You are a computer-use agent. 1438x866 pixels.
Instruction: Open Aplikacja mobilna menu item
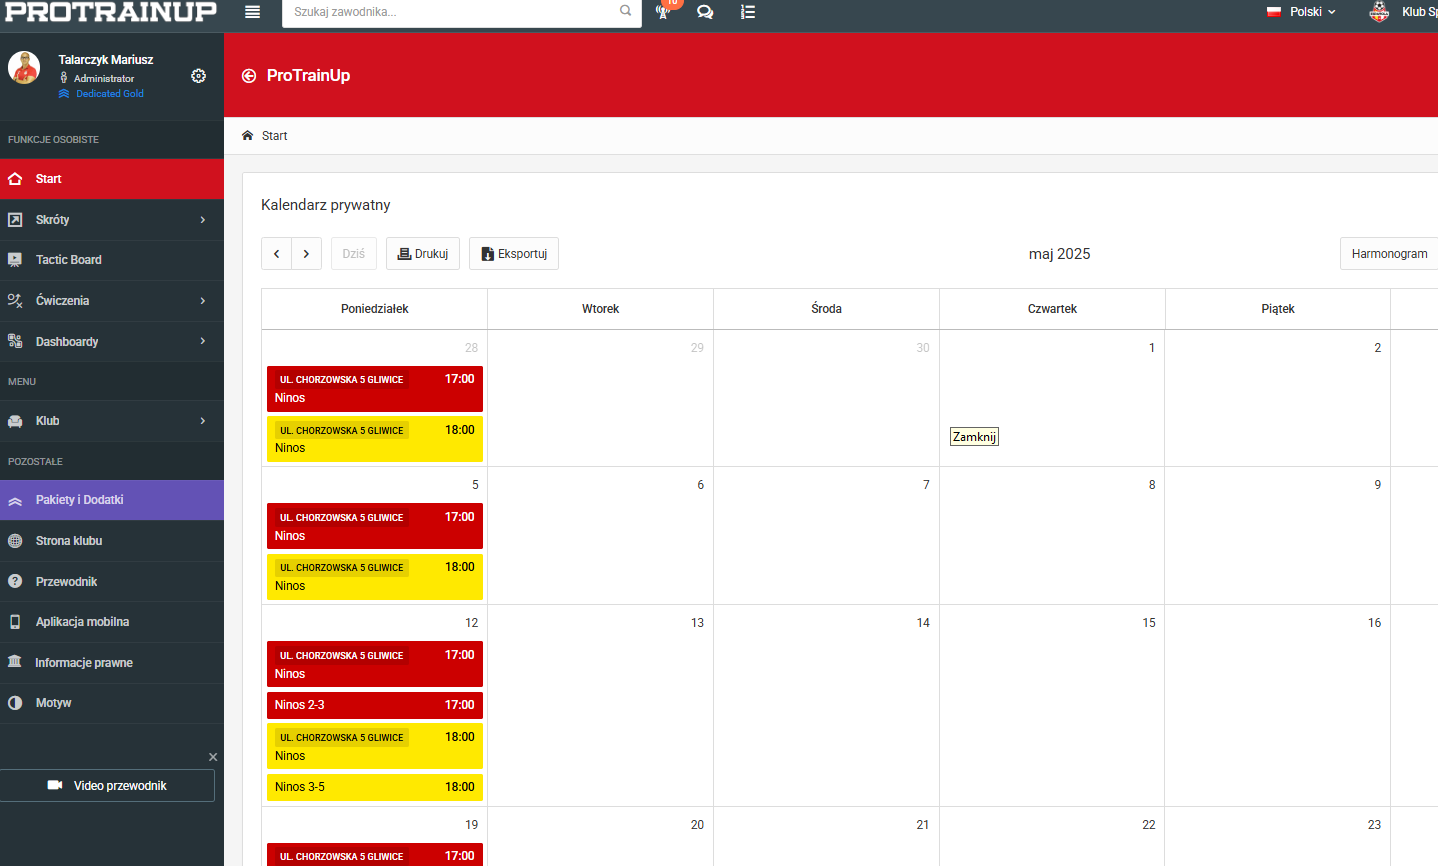(x=112, y=622)
